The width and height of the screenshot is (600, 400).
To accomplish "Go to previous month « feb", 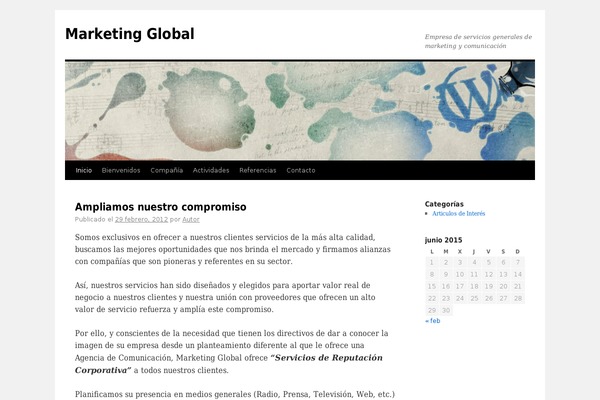I will 433,321.
